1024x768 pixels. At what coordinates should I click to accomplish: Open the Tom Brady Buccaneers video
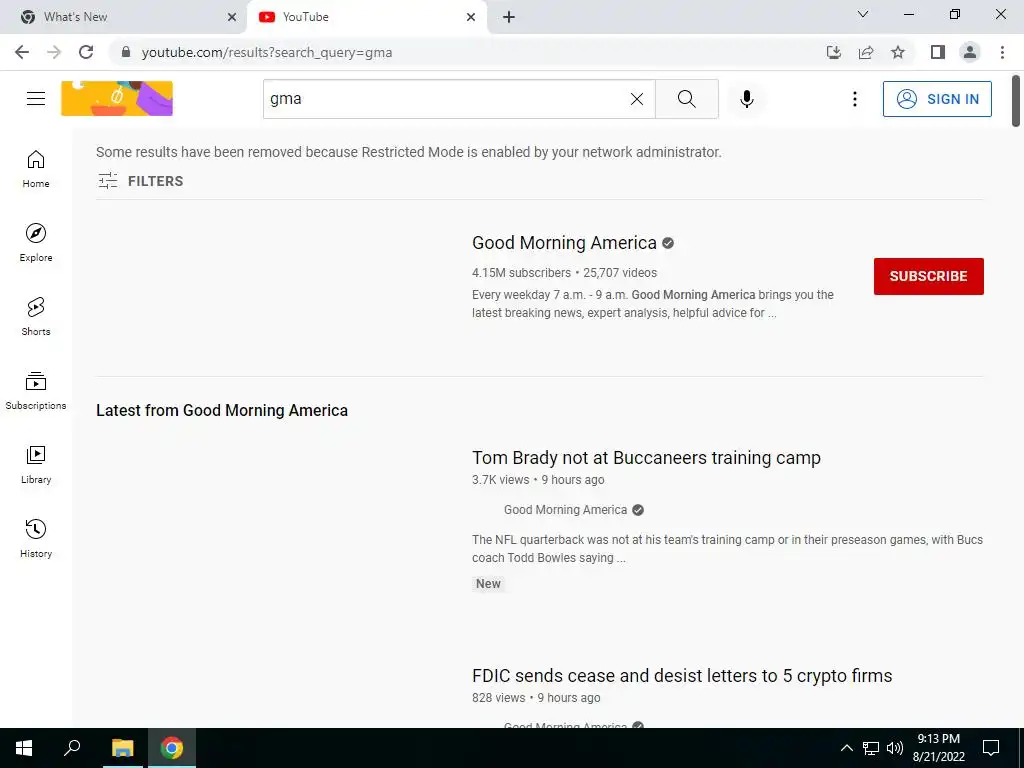pyautogui.click(x=646, y=458)
